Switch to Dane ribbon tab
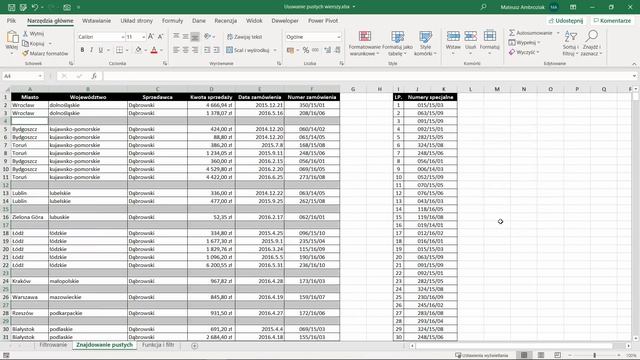 point(199,20)
